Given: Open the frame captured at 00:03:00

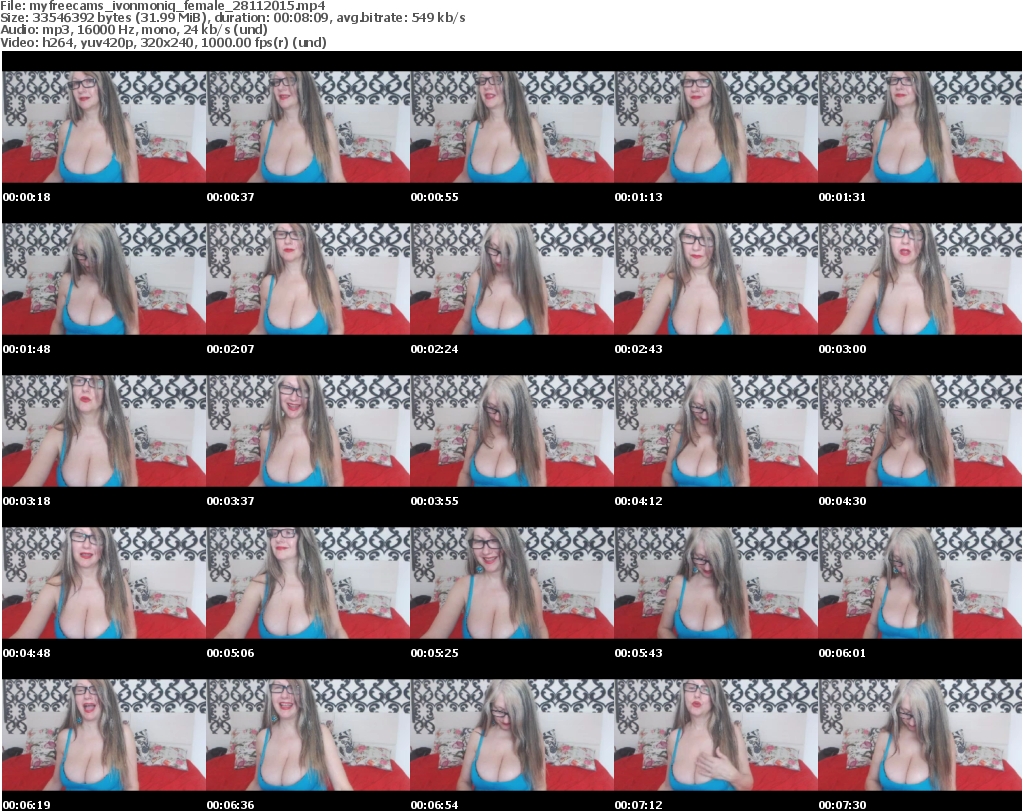Looking at the screenshot, I should coord(920,279).
